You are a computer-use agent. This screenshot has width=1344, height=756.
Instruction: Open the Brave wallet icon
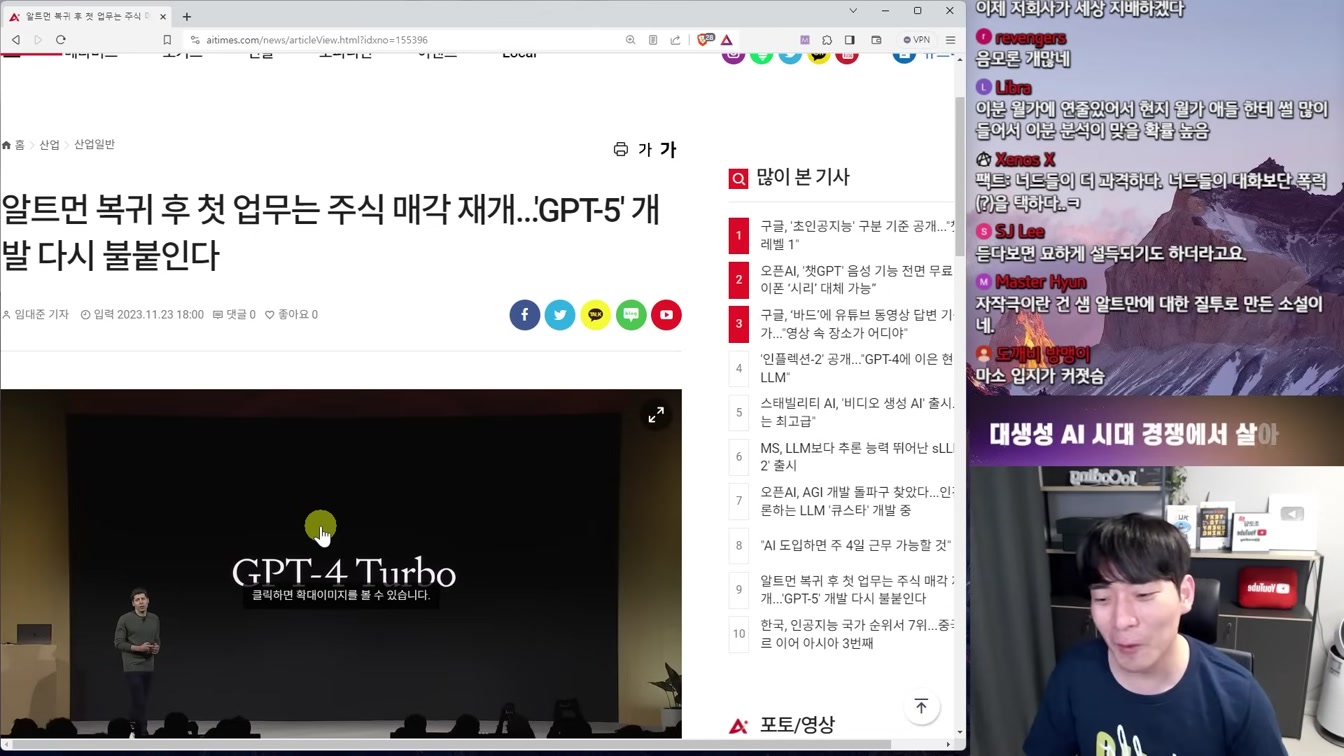[876, 40]
